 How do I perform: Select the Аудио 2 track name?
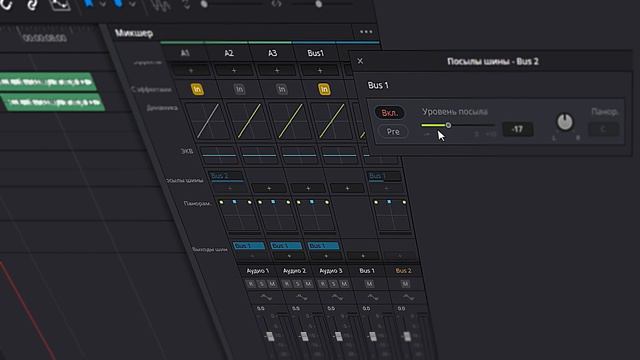coord(294,271)
